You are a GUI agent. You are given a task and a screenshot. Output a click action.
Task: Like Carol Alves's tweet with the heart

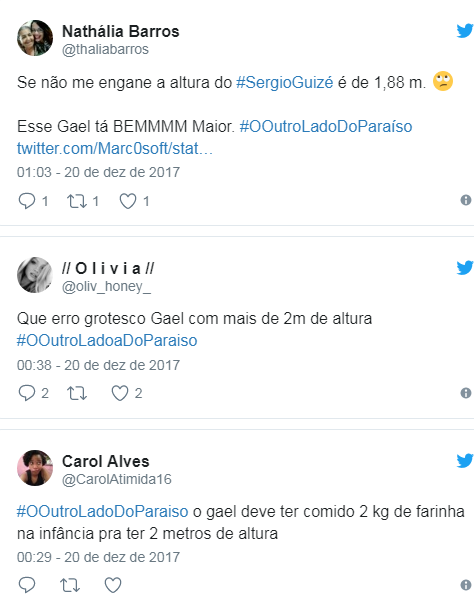113,585
